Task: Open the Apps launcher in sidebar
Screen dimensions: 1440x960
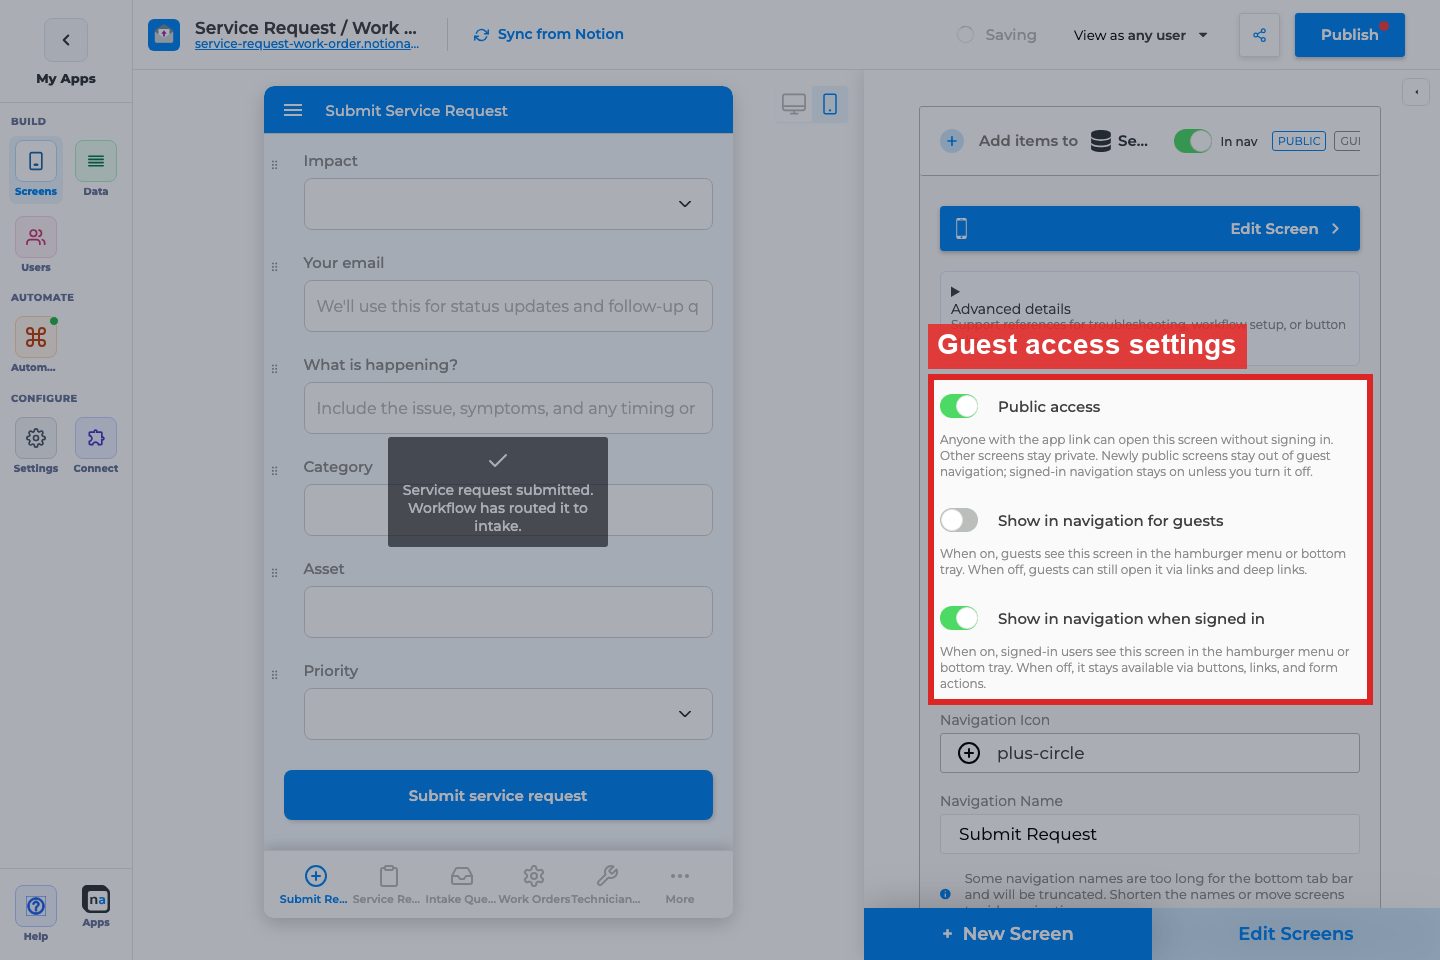Action: click(x=96, y=908)
